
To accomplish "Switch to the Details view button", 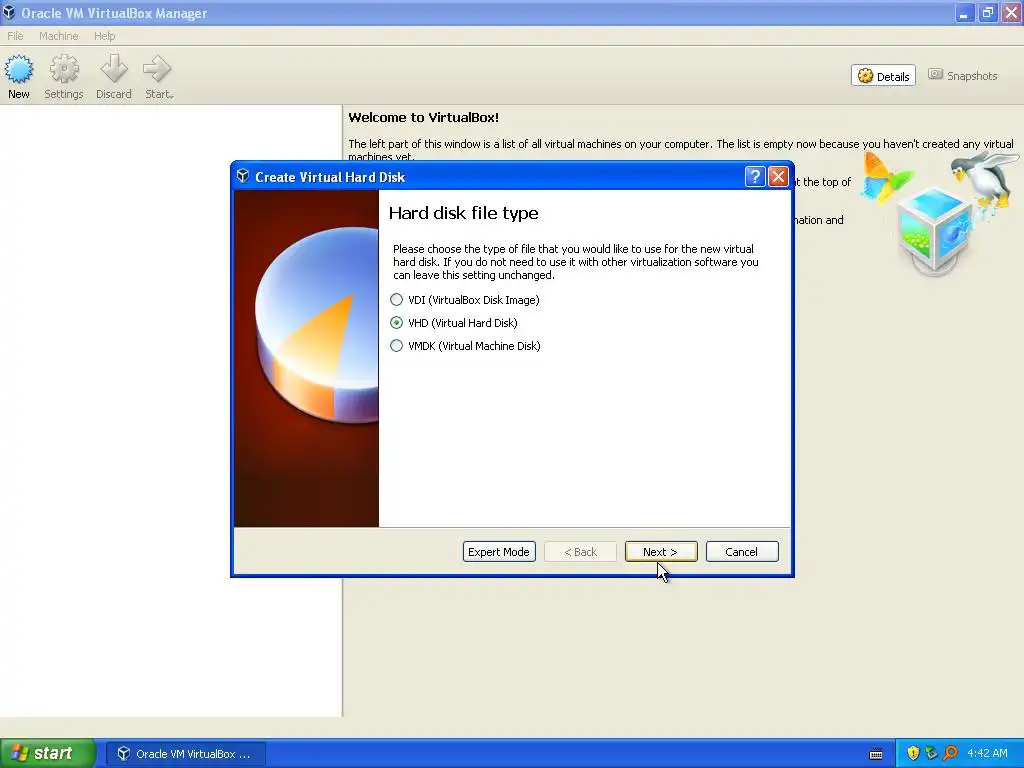I will [x=883, y=76].
